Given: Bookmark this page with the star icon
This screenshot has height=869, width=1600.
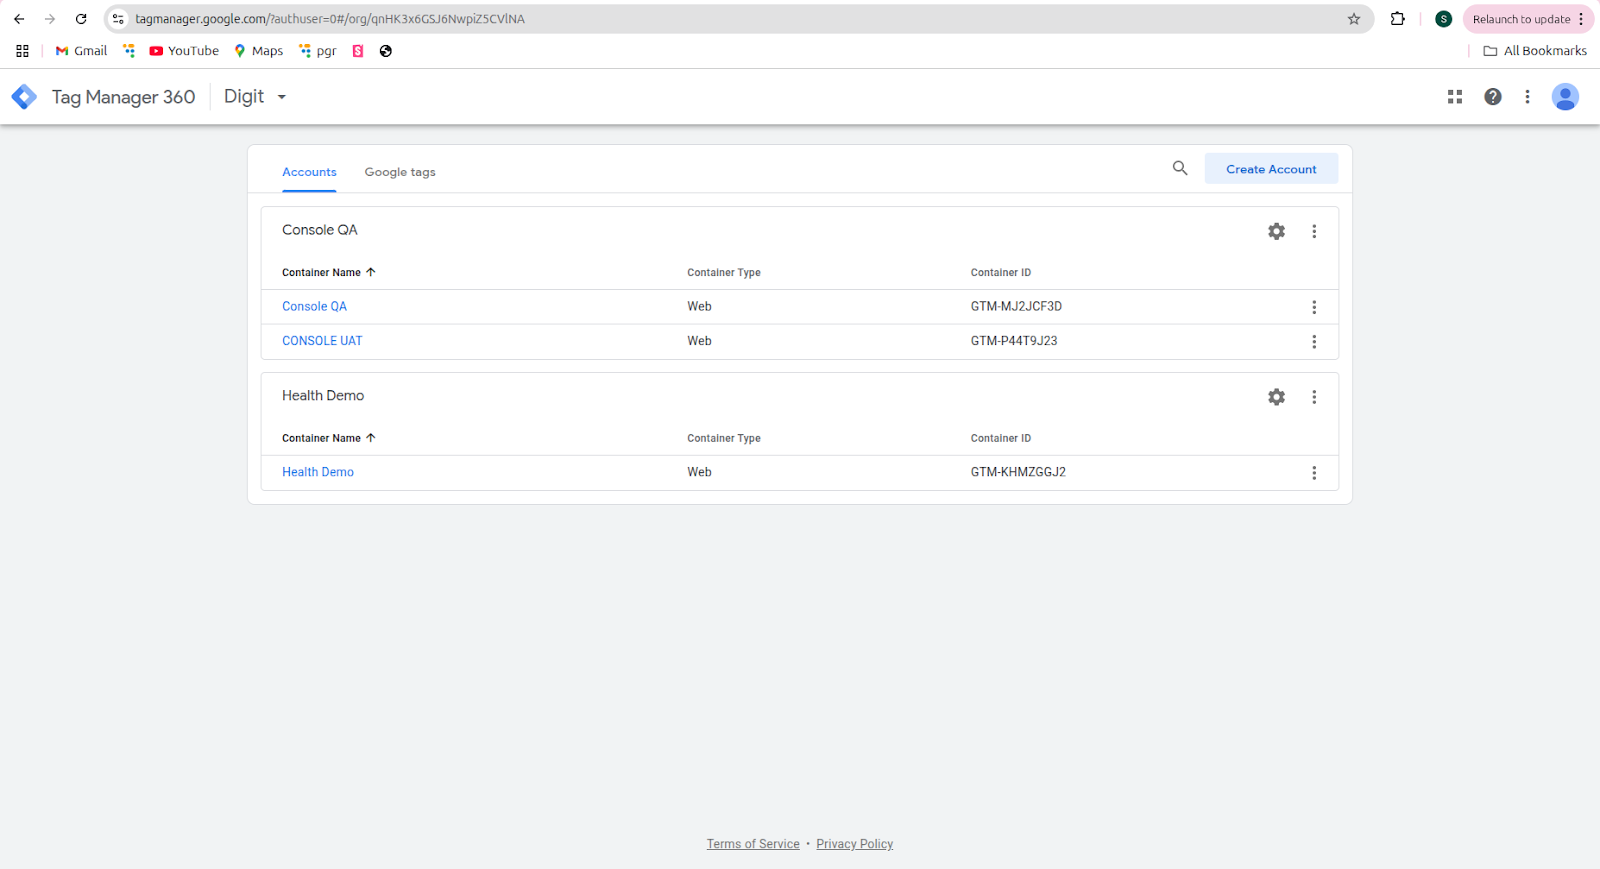Looking at the screenshot, I should tap(1353, 19).
